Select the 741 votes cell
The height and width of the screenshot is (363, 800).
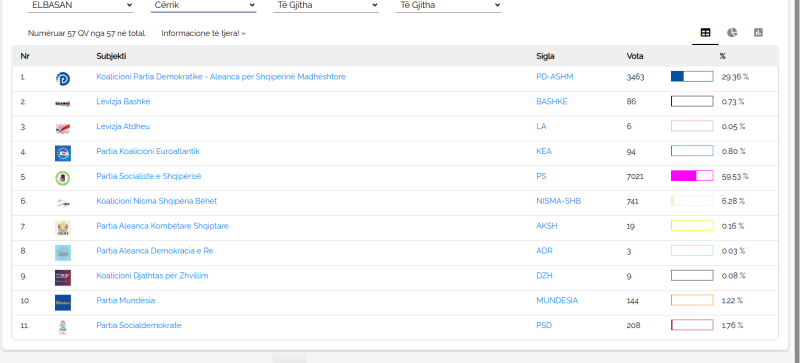(632, 202)
